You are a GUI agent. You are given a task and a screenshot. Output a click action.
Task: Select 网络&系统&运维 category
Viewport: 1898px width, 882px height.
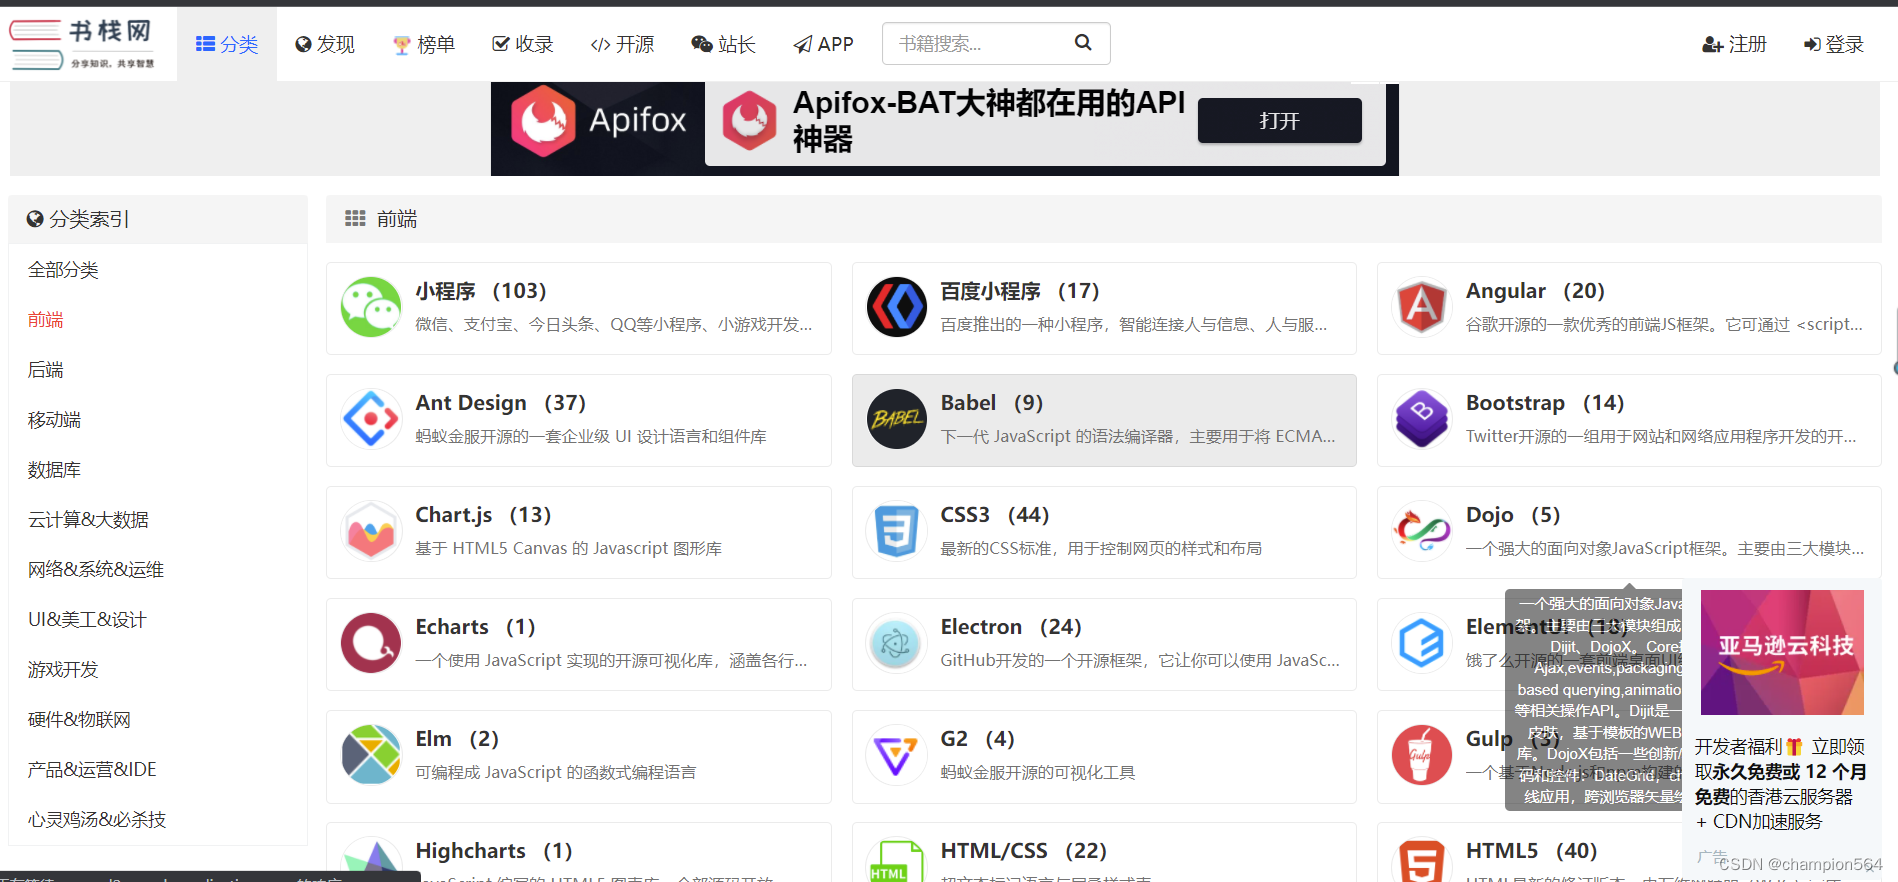coord(96,570)
